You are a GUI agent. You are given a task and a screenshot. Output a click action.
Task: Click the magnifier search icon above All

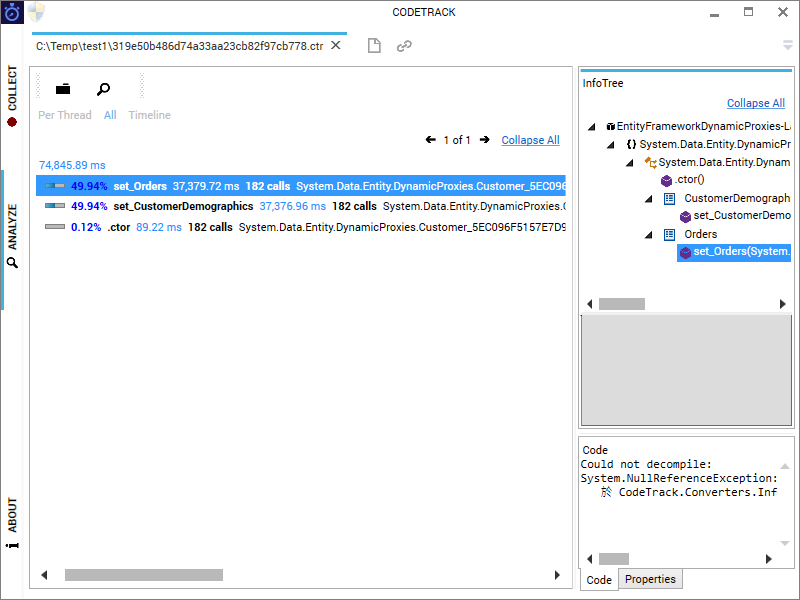(x=103, y=89)
